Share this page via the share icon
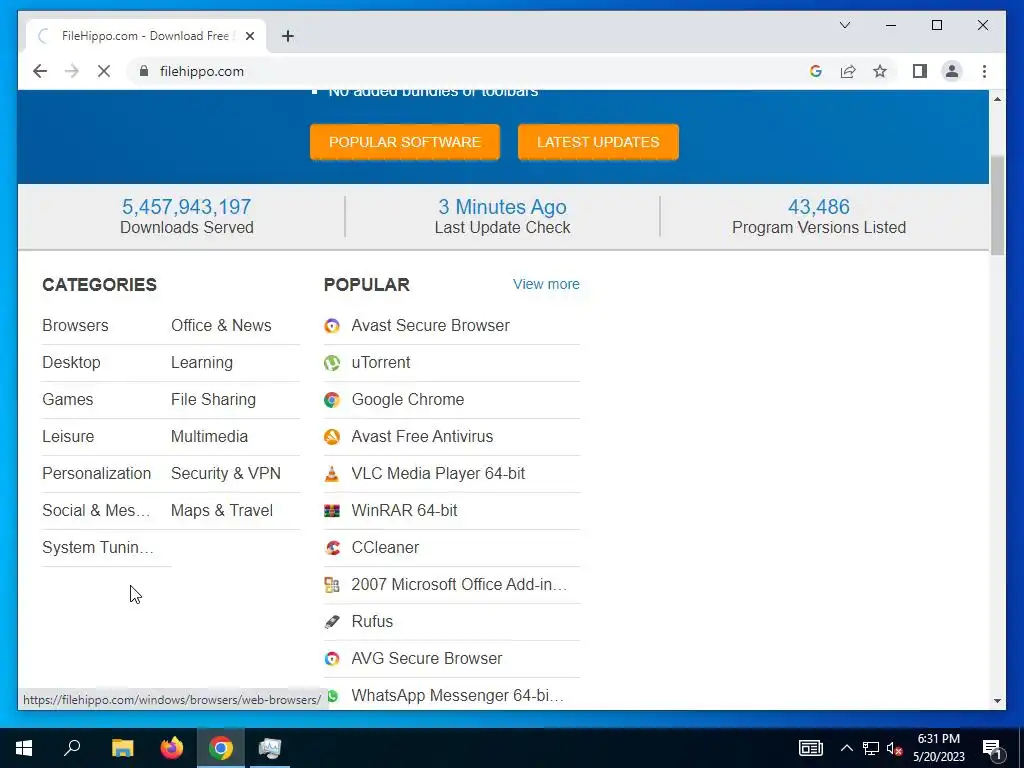The image size is (1024, 768). coord(848,71)
